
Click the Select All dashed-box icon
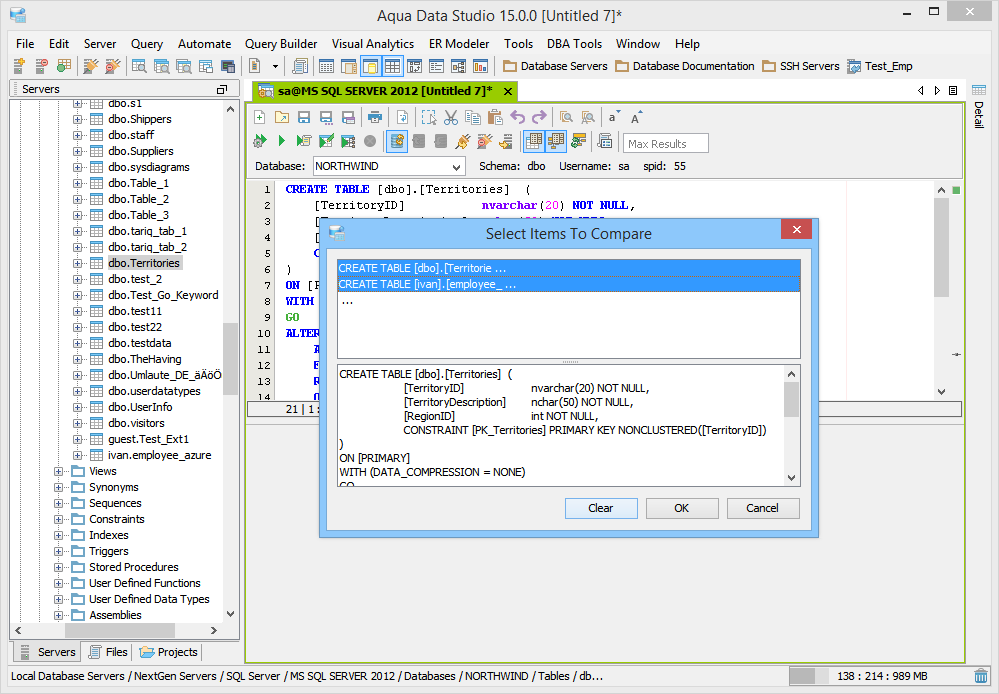coord(429,117)
